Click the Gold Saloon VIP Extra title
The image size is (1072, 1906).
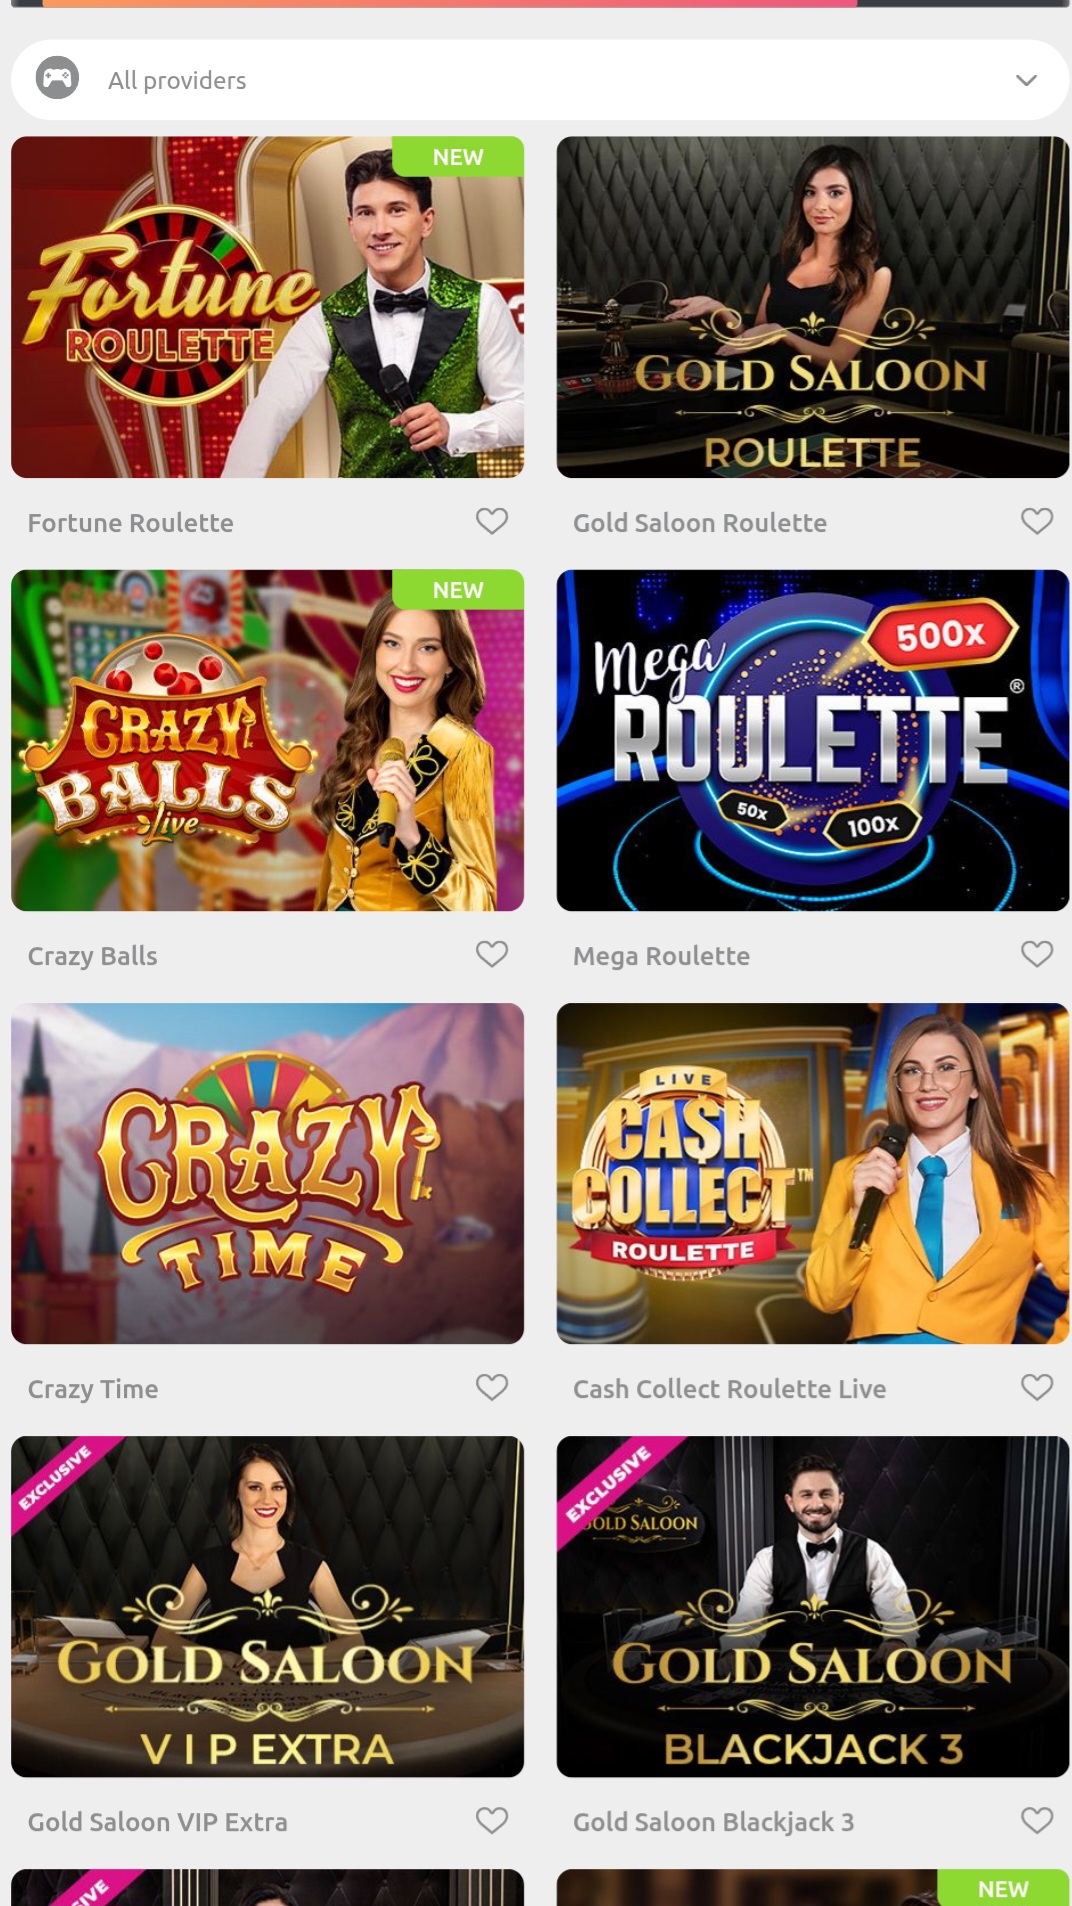click(x=157, y=1822)
